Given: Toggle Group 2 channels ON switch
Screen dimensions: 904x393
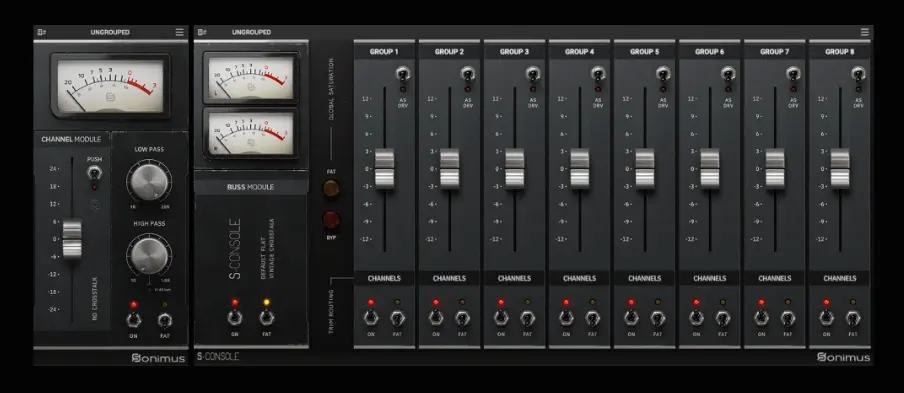Looking at the screenshot, I should tap(436, 318).
